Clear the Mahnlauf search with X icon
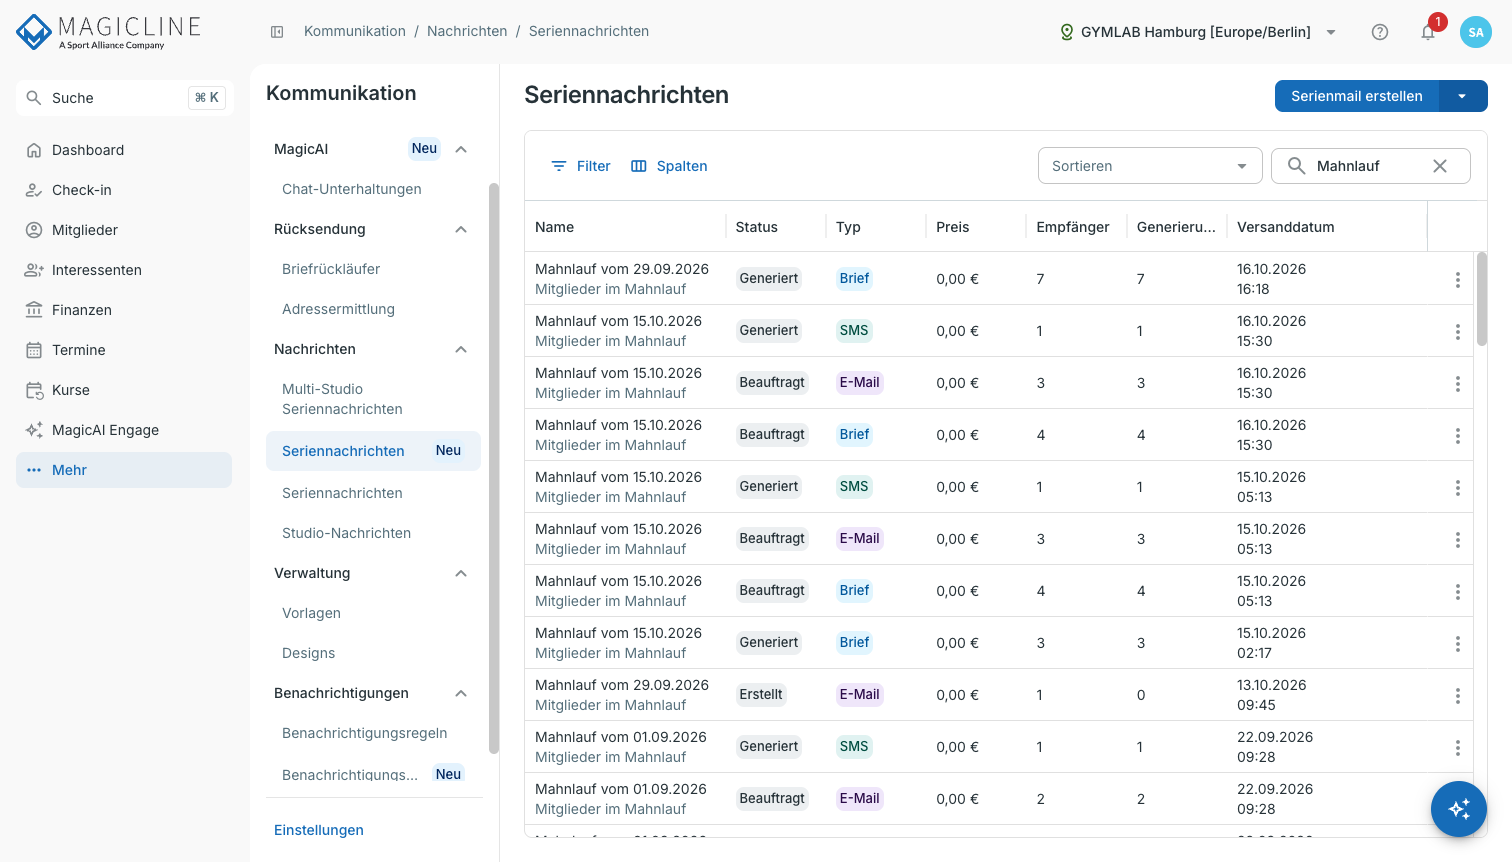Image resolution: width=1512 pixels, height=862 pixels. coord(1440,166)
